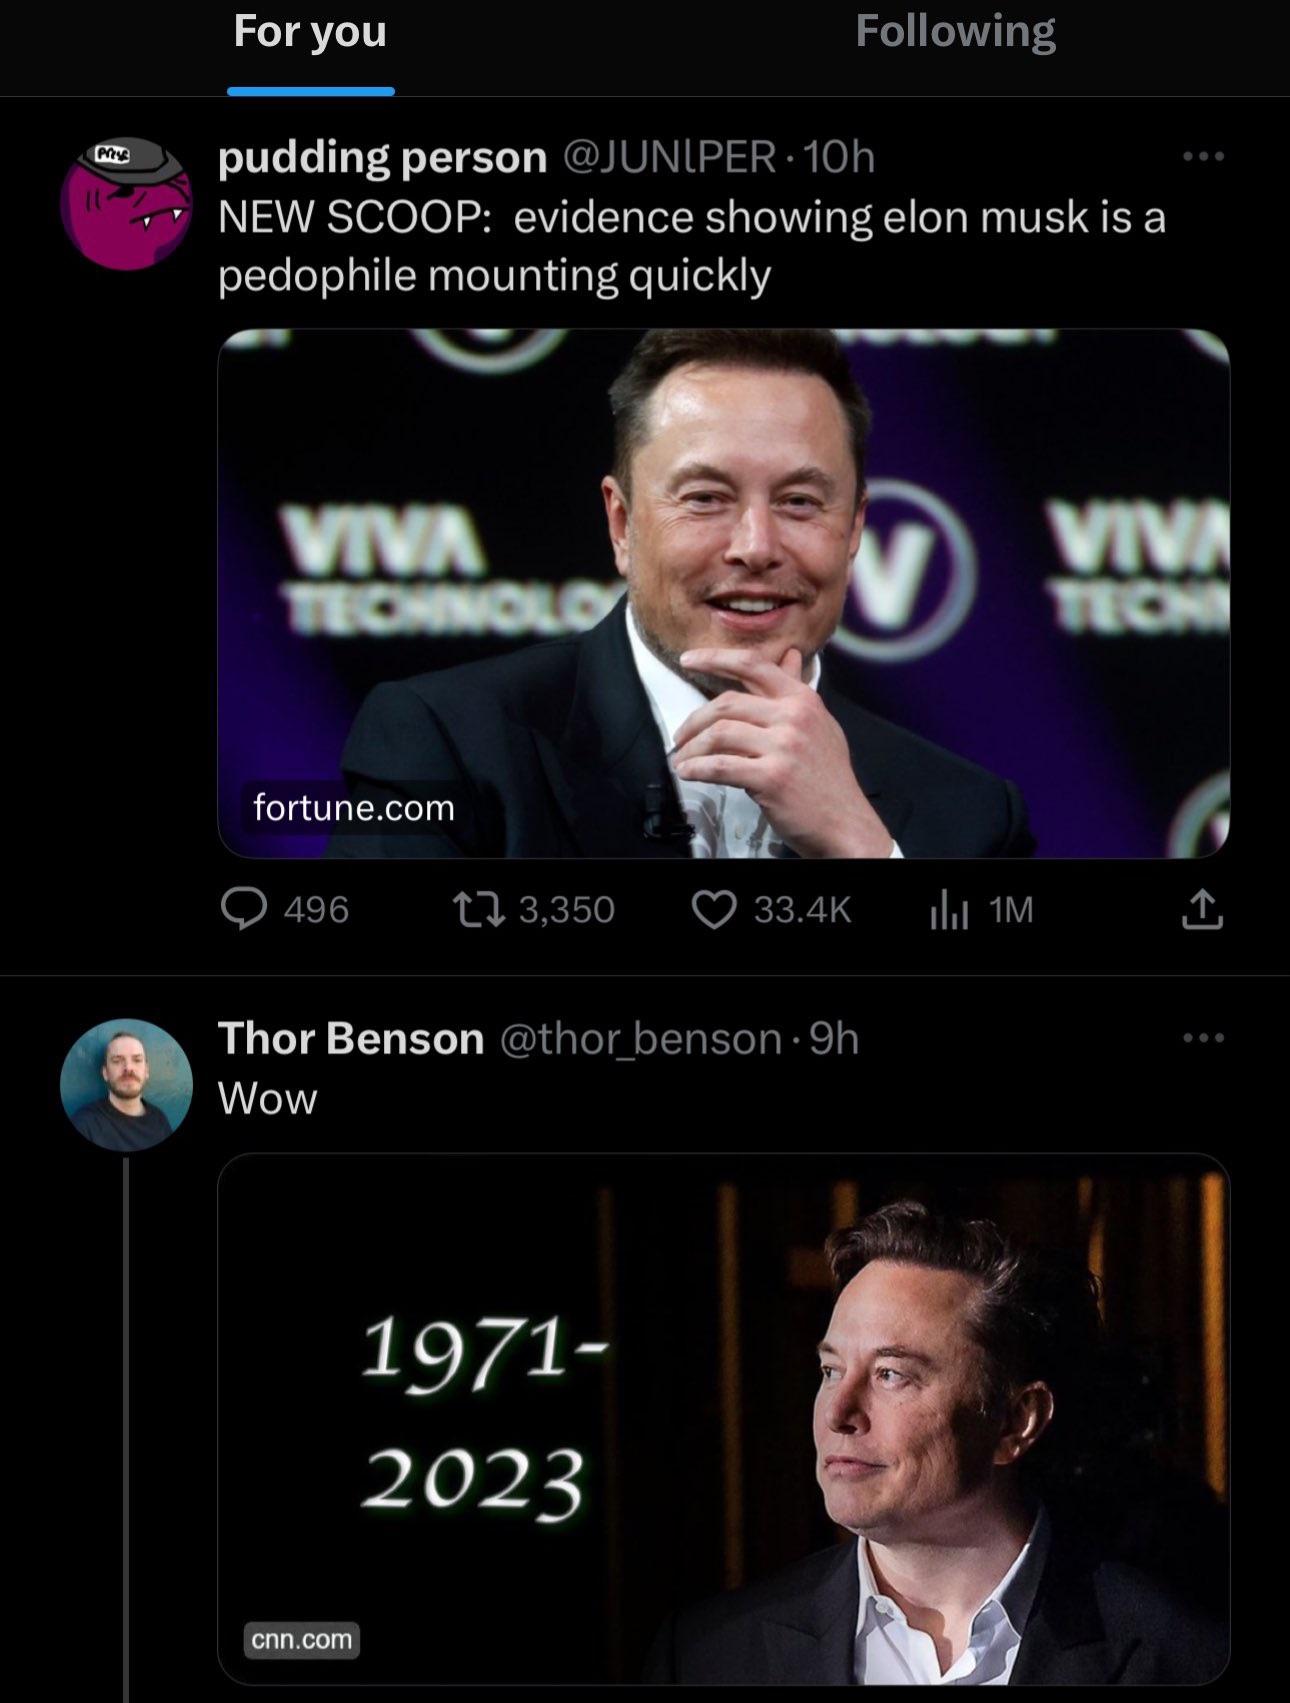Open the cnn.com link card image
The width and height of the screenshot is (1290, 1703).
click(723, 1418)
